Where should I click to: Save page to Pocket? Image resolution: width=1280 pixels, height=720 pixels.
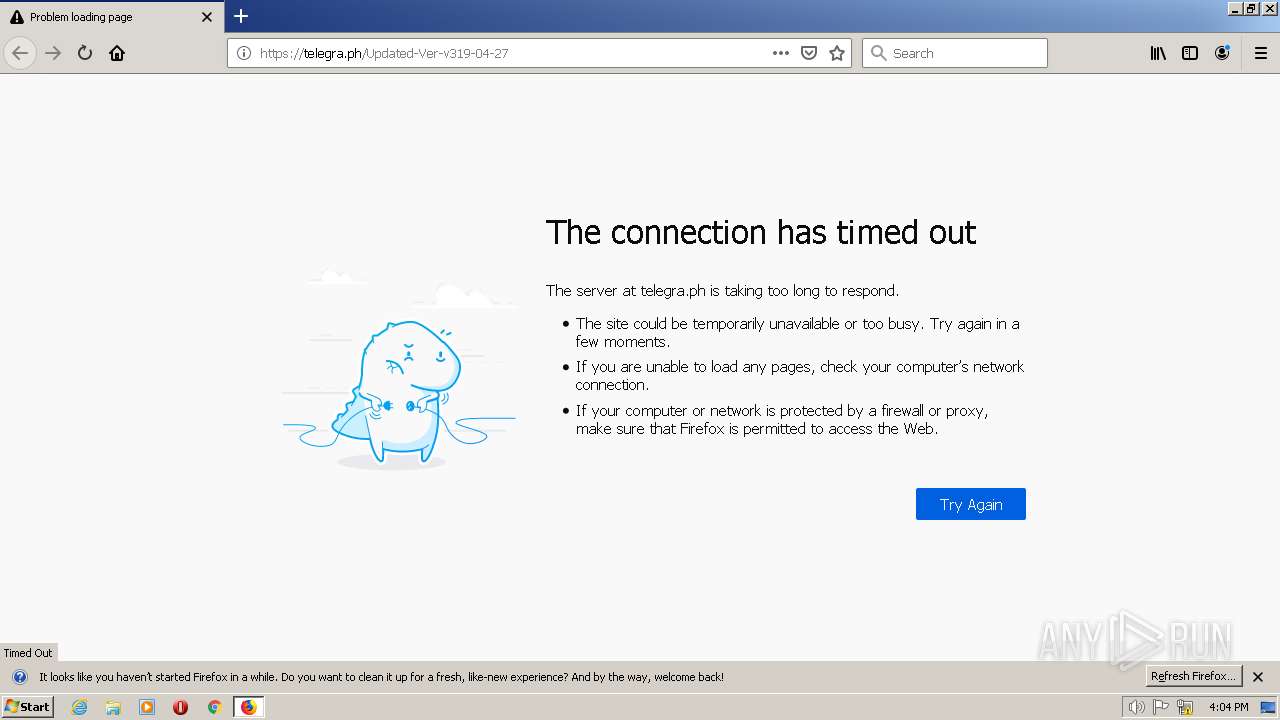[x=809, y=53]
